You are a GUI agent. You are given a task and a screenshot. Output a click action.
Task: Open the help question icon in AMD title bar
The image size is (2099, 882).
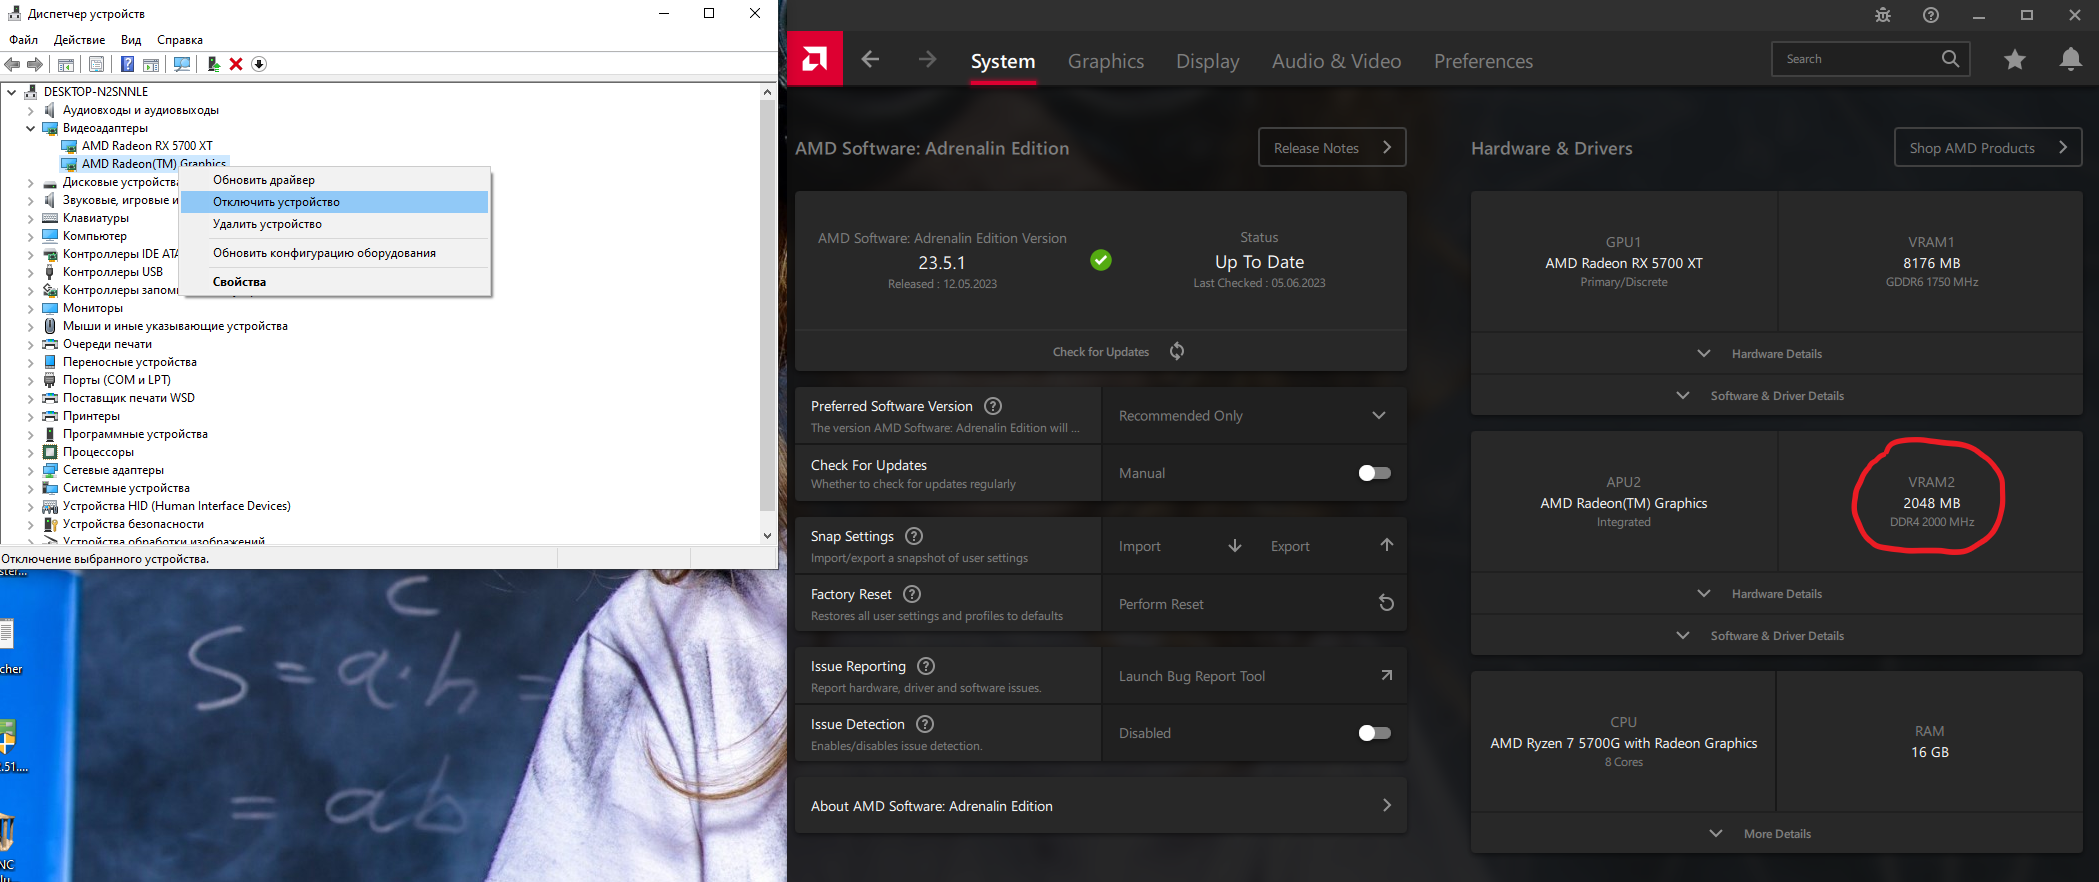(1931, 15)
